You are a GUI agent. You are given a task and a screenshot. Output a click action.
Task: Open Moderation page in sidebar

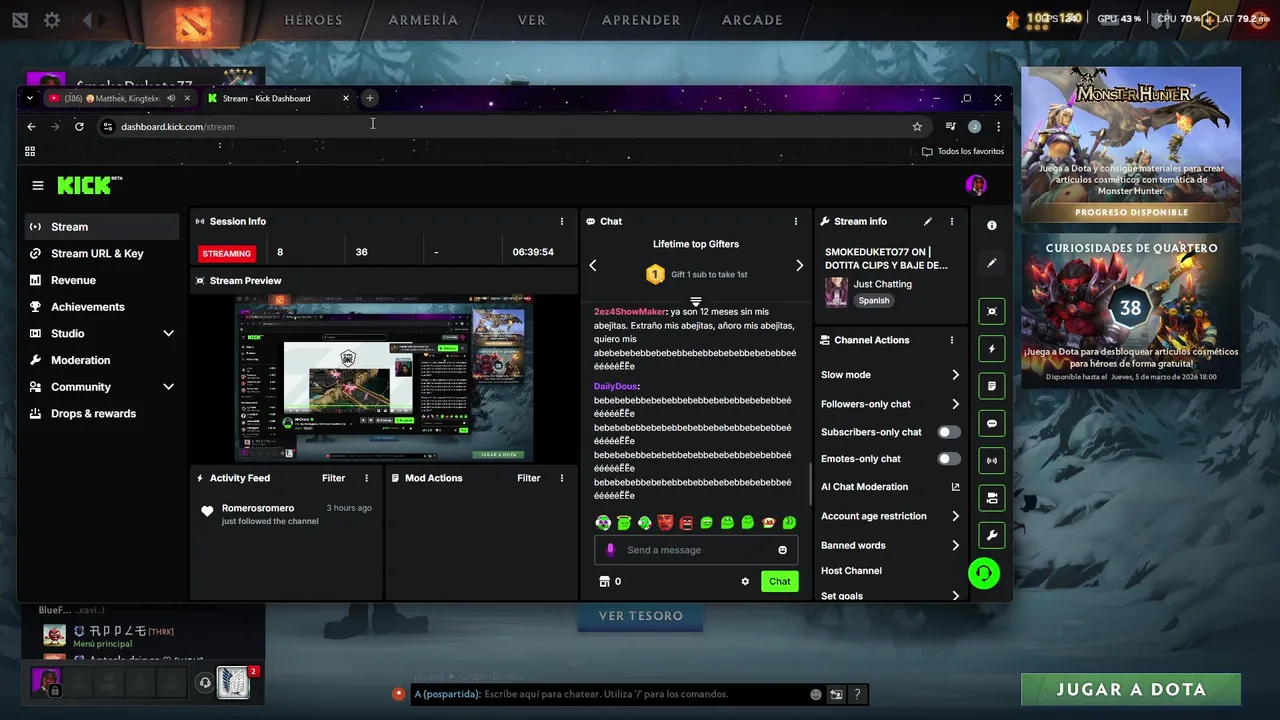102,360
